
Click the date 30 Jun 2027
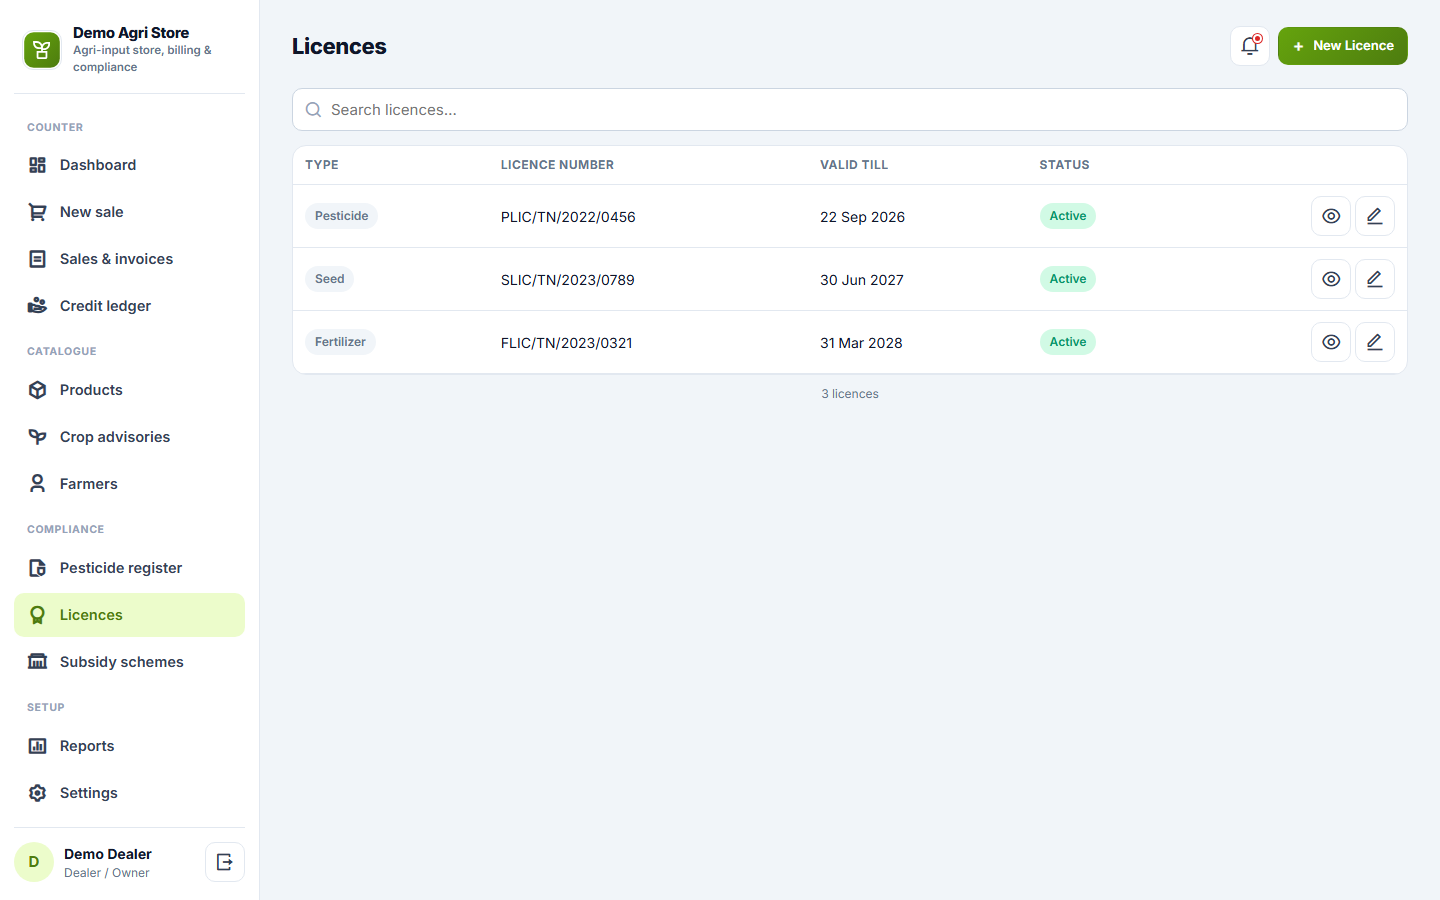pos(862,280)
